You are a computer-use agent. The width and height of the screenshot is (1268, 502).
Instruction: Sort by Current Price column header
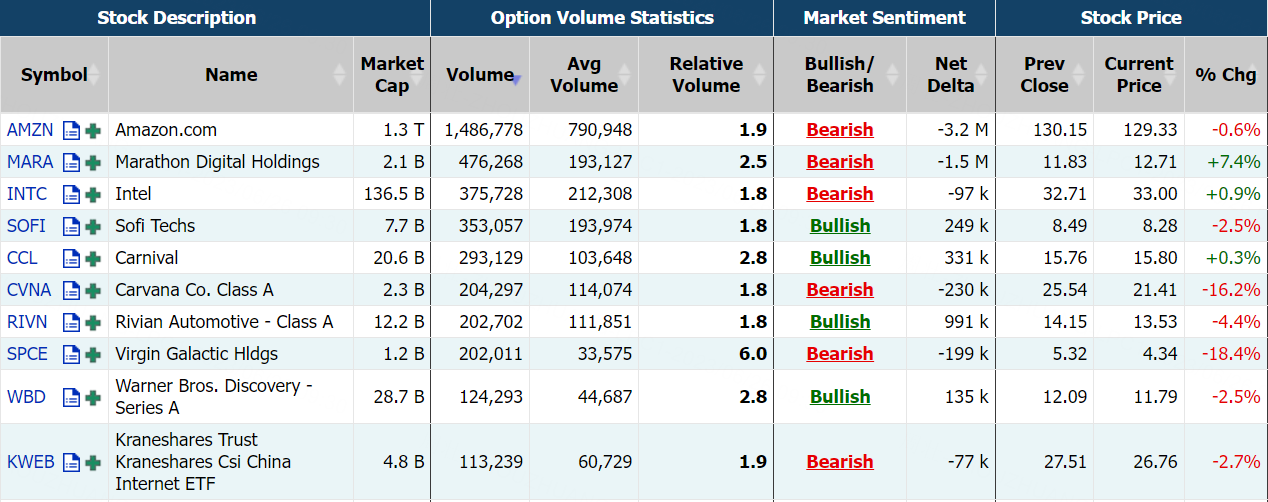coord(1139,75)
